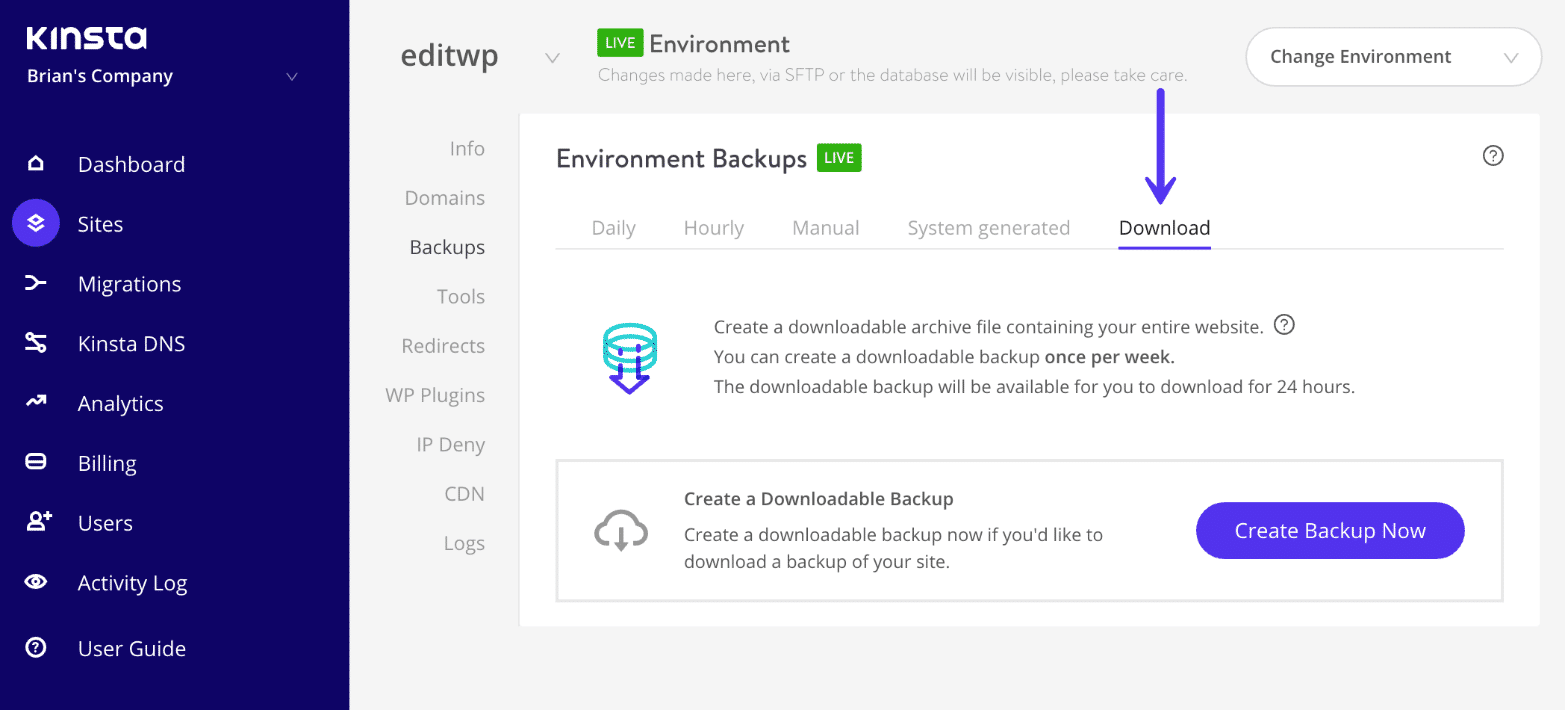Navigate to the Redirects section
Image resolution: width=1565 pixels, height=710 pixels.
click(443, 345)
